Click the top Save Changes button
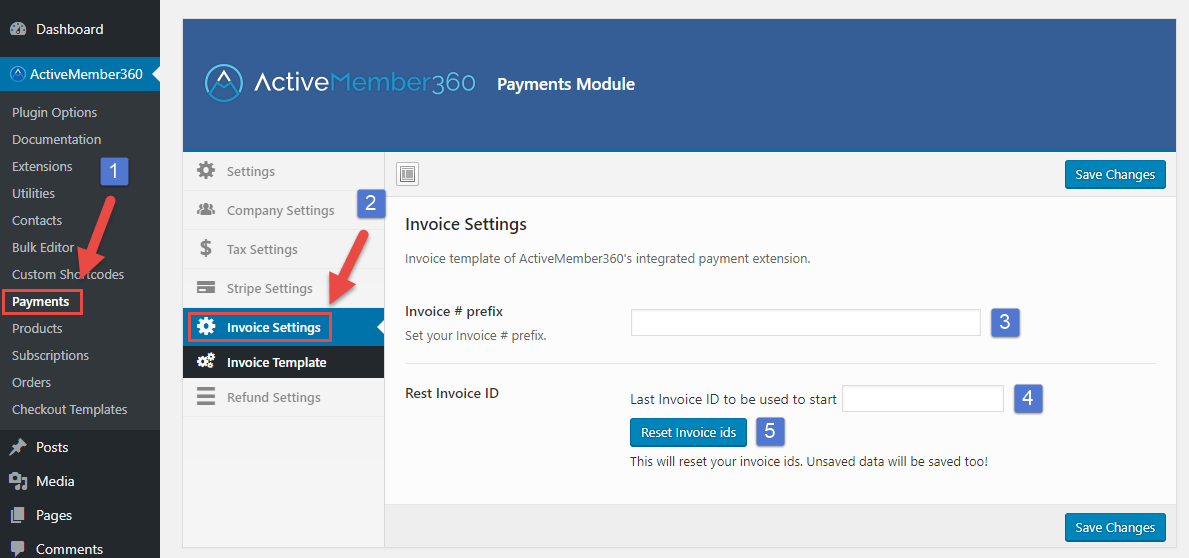This screenshot has width=1189, height=558. click(1115, 174)
